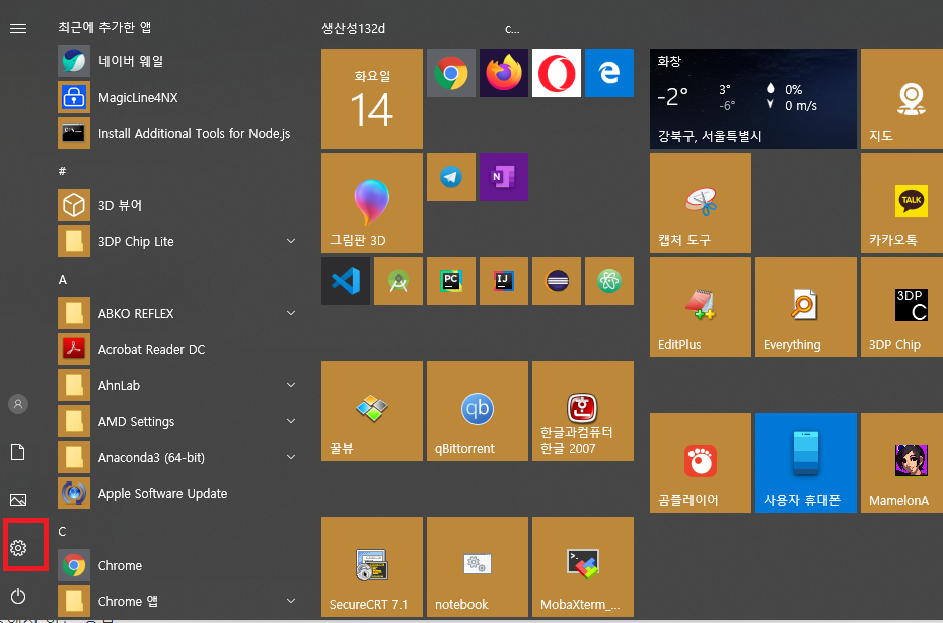Open the Settings gear icon
This screenshot has height=623, width=943.
18,547
